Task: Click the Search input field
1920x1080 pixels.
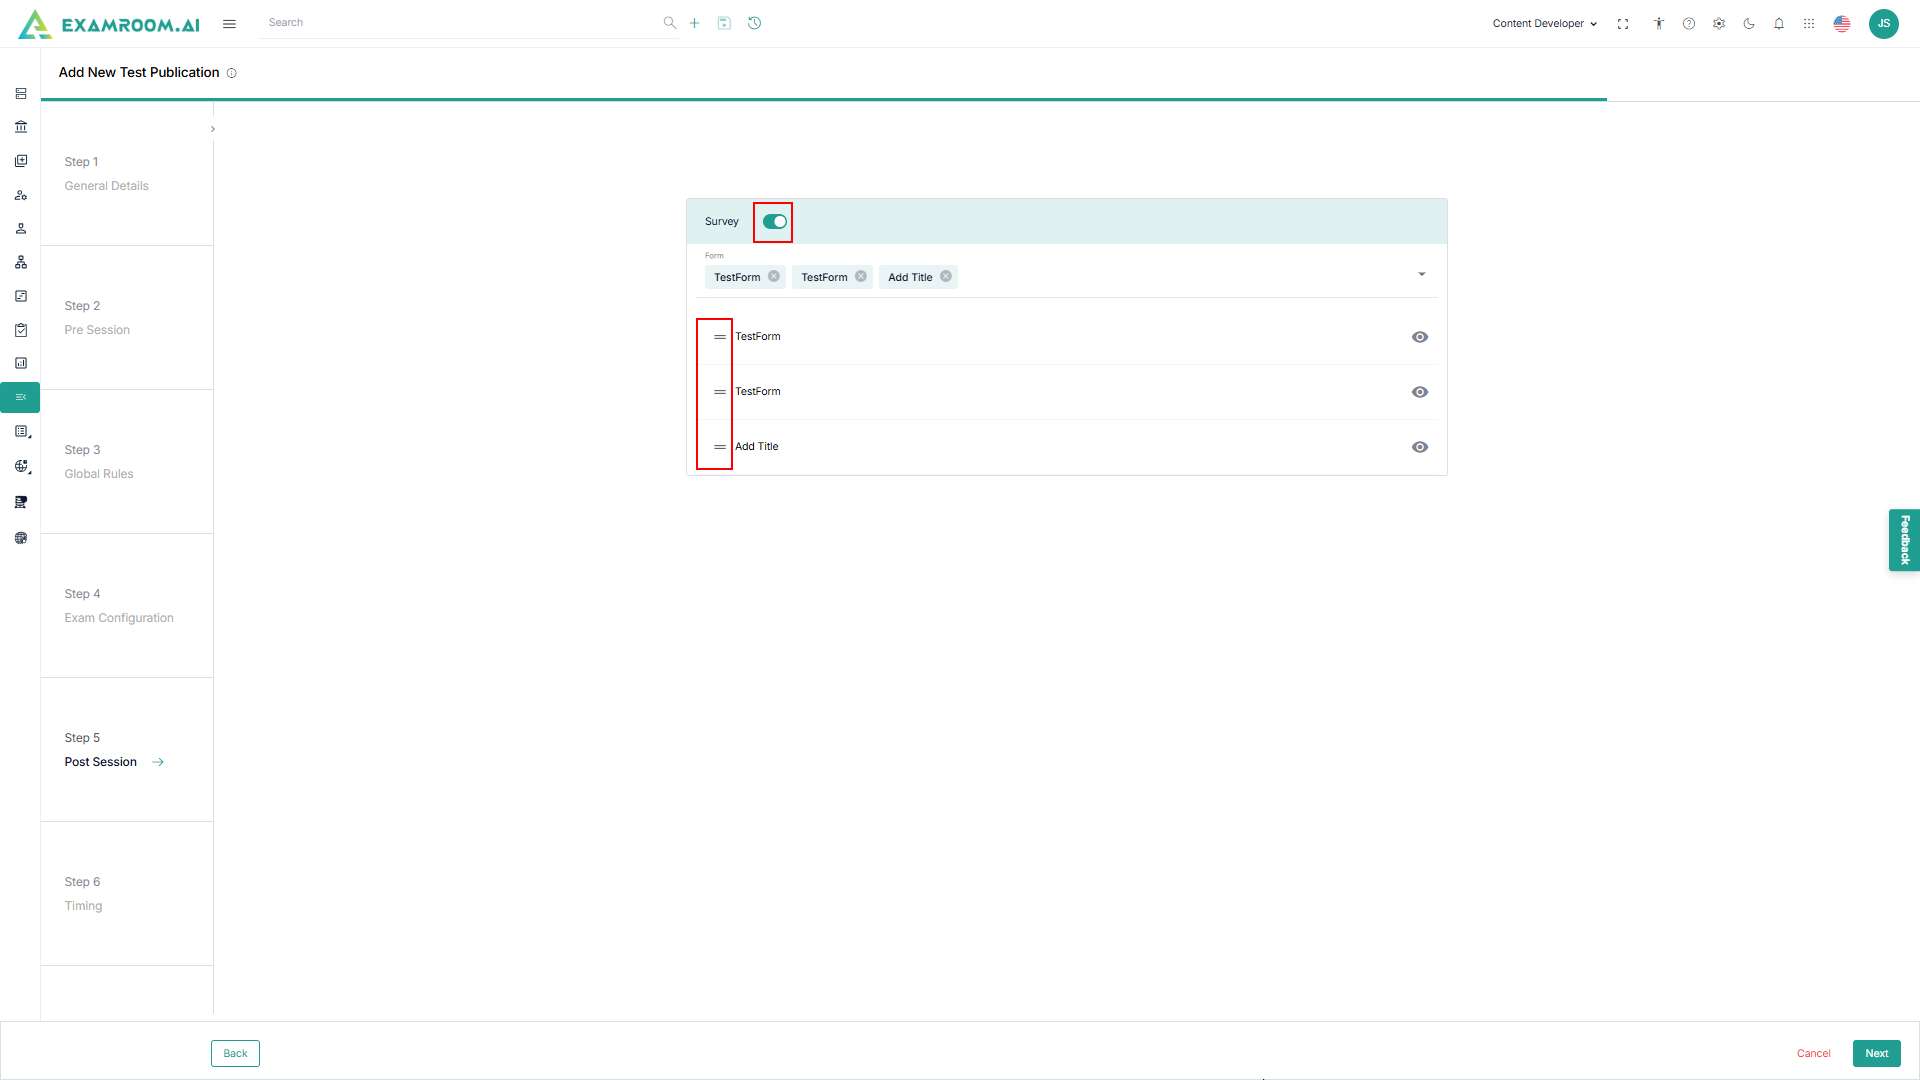Action: tap(460, 23)
